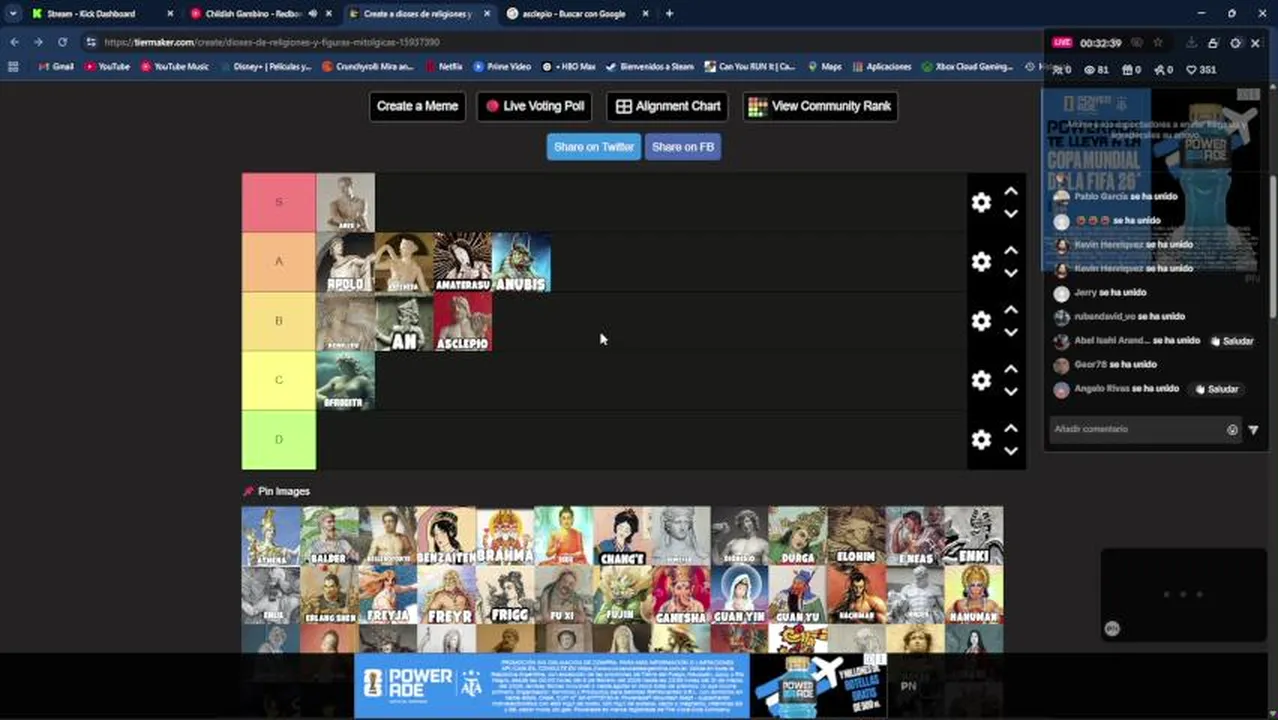Open YouTube Music bookmark
Viewport: 1278px width, 720px height.
click(x=174, y=67)
